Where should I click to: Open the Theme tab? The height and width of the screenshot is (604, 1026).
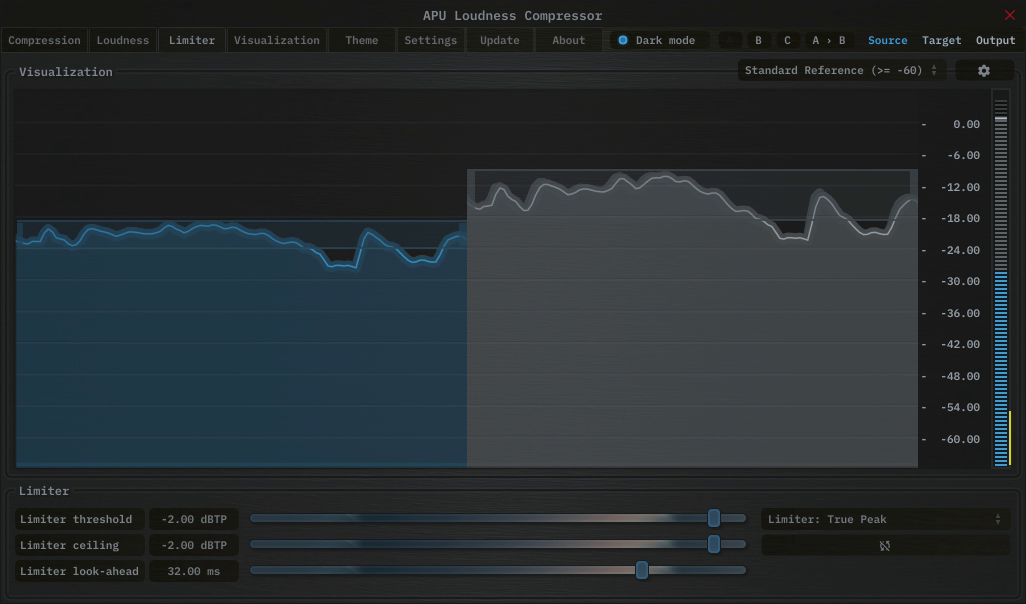pyautogui.click(x=361, y=40)
